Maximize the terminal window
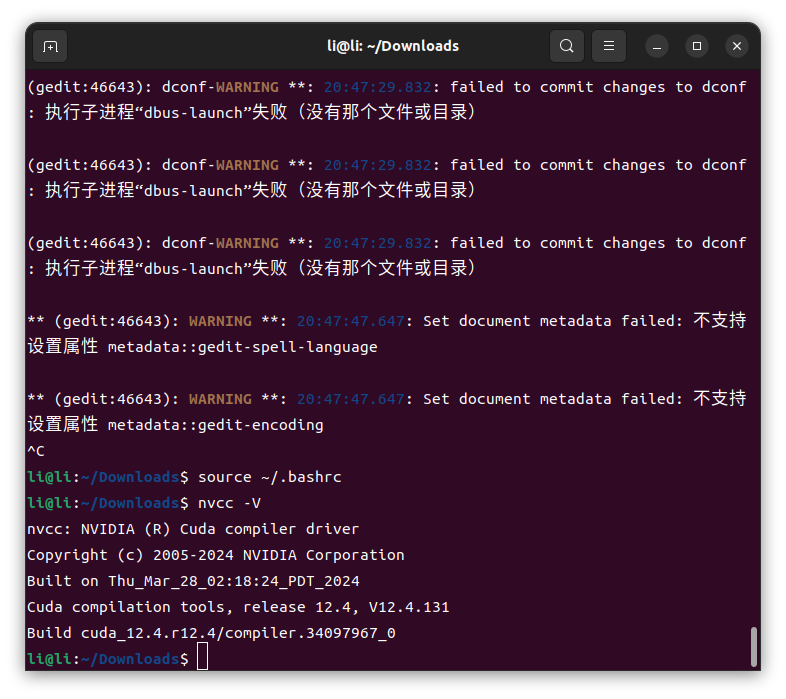Viewport: 786px width, 699px height. click(x=697, y=46)
